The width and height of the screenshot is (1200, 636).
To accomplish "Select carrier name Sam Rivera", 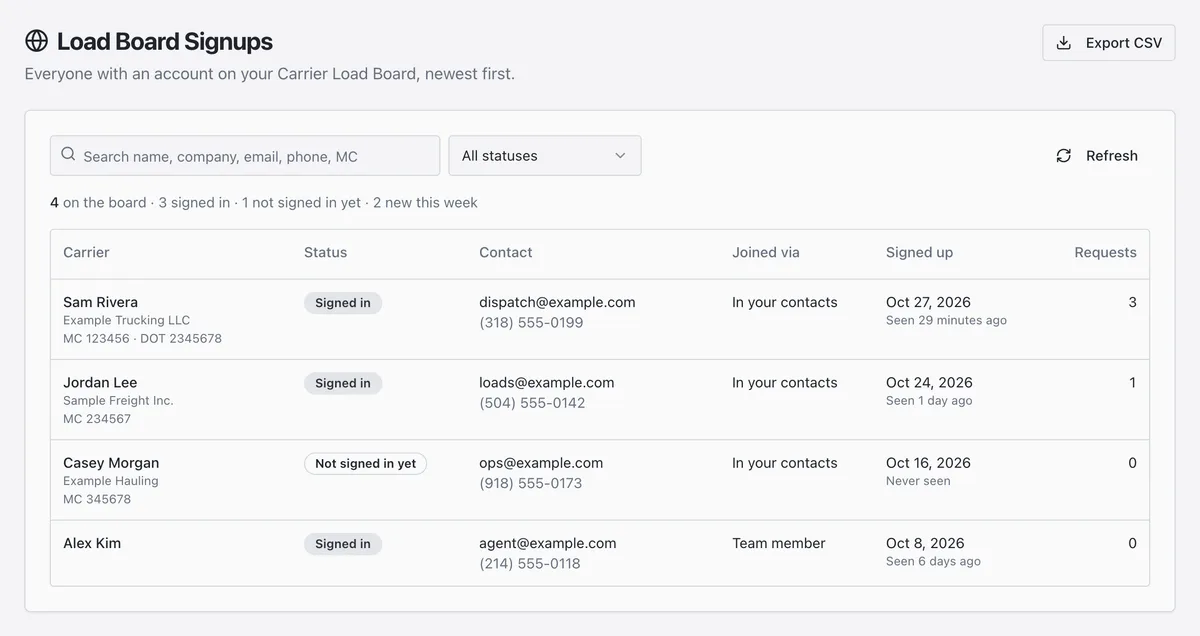I will (100, 302).
